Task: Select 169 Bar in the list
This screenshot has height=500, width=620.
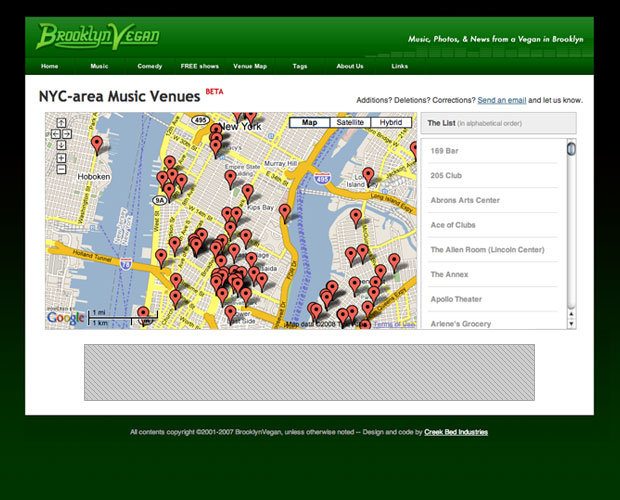Action: pyautogui.click(x=493, y=151)
